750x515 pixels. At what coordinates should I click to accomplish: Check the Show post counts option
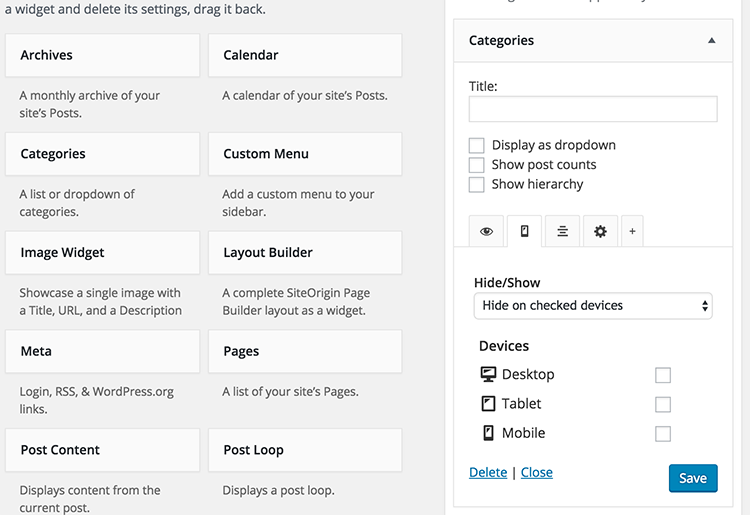coord(477,165)
